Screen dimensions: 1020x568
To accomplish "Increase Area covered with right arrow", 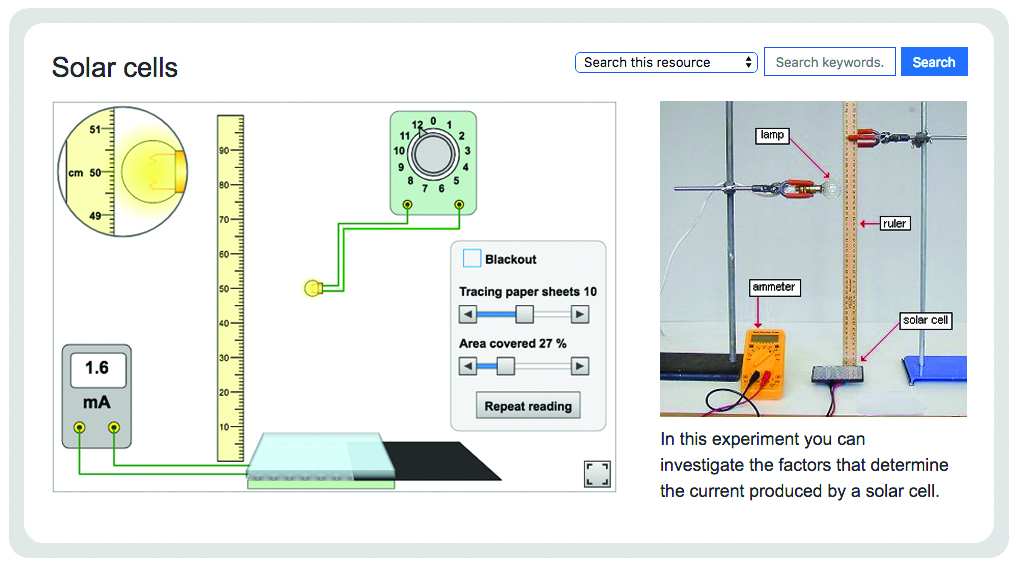I will (580, 366).
